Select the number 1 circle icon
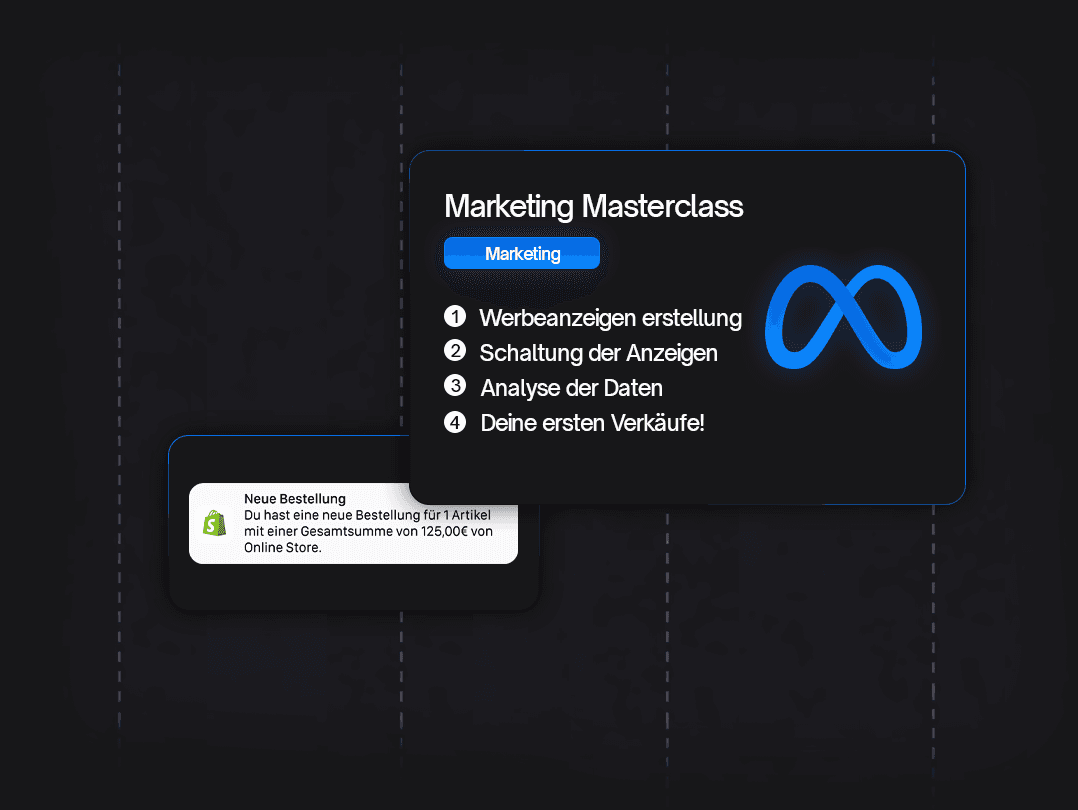 pyautogui.click(x=455, y=316)
